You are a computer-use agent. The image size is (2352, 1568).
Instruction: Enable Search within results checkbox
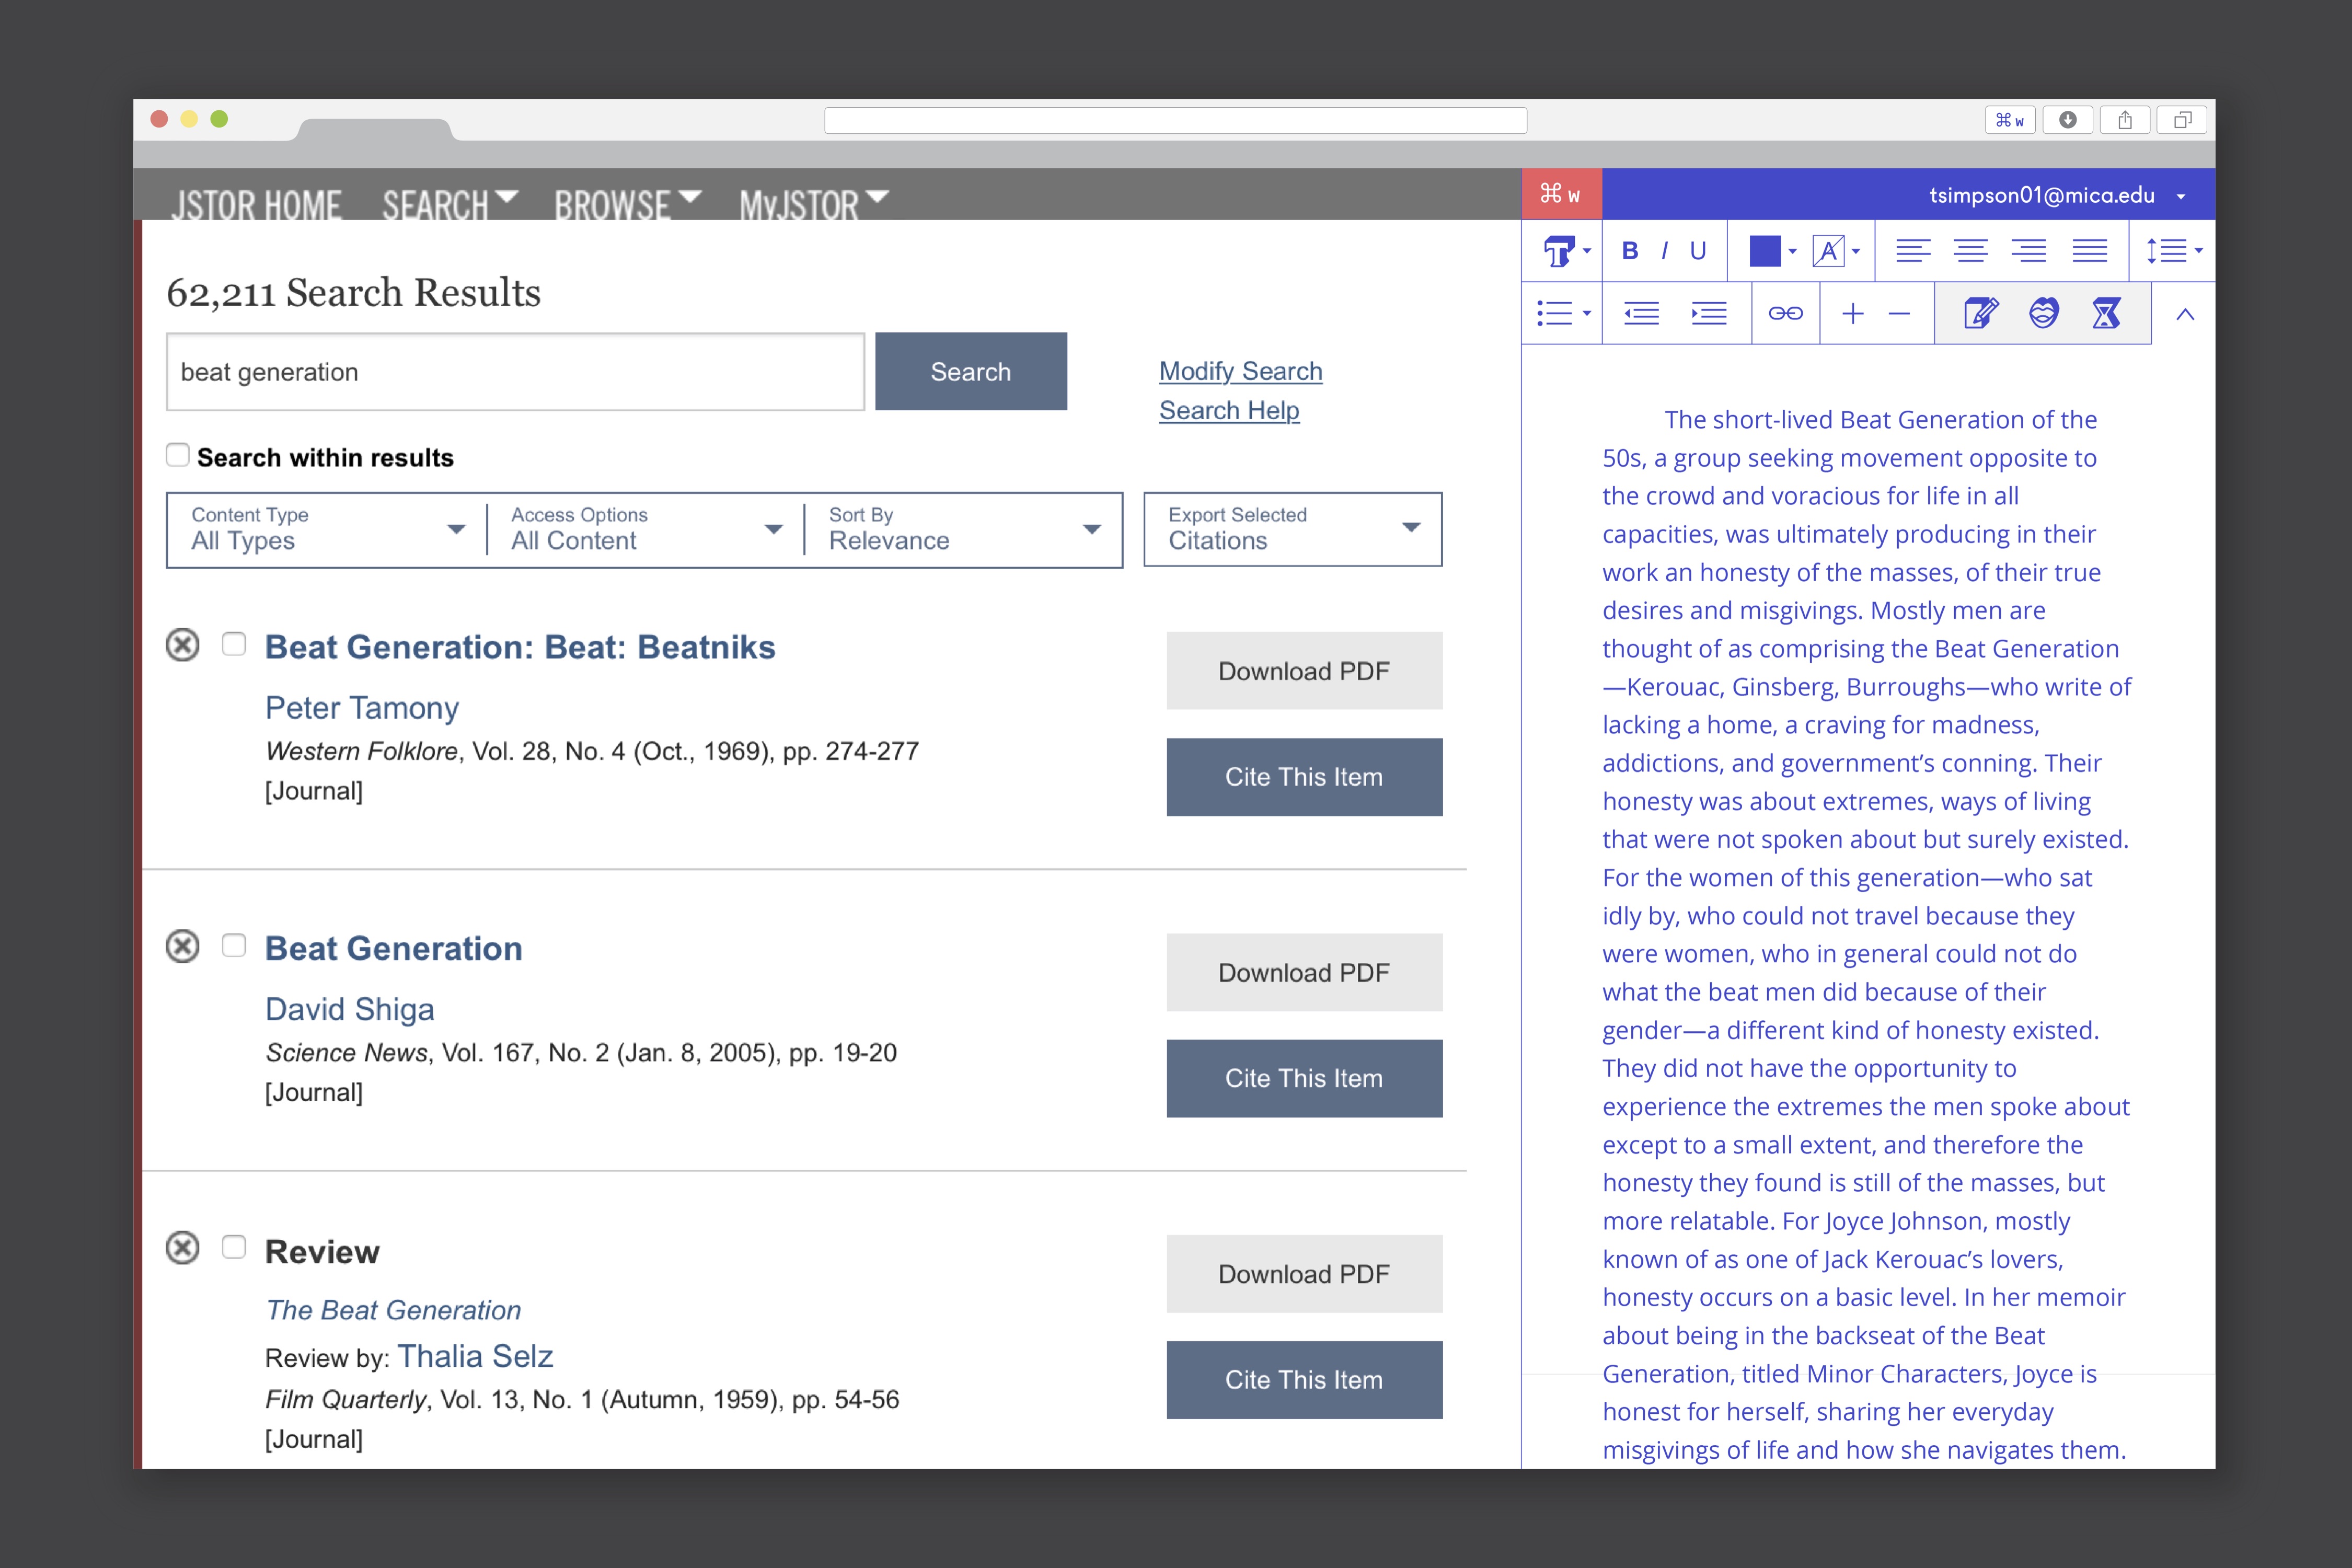[178, 456]
